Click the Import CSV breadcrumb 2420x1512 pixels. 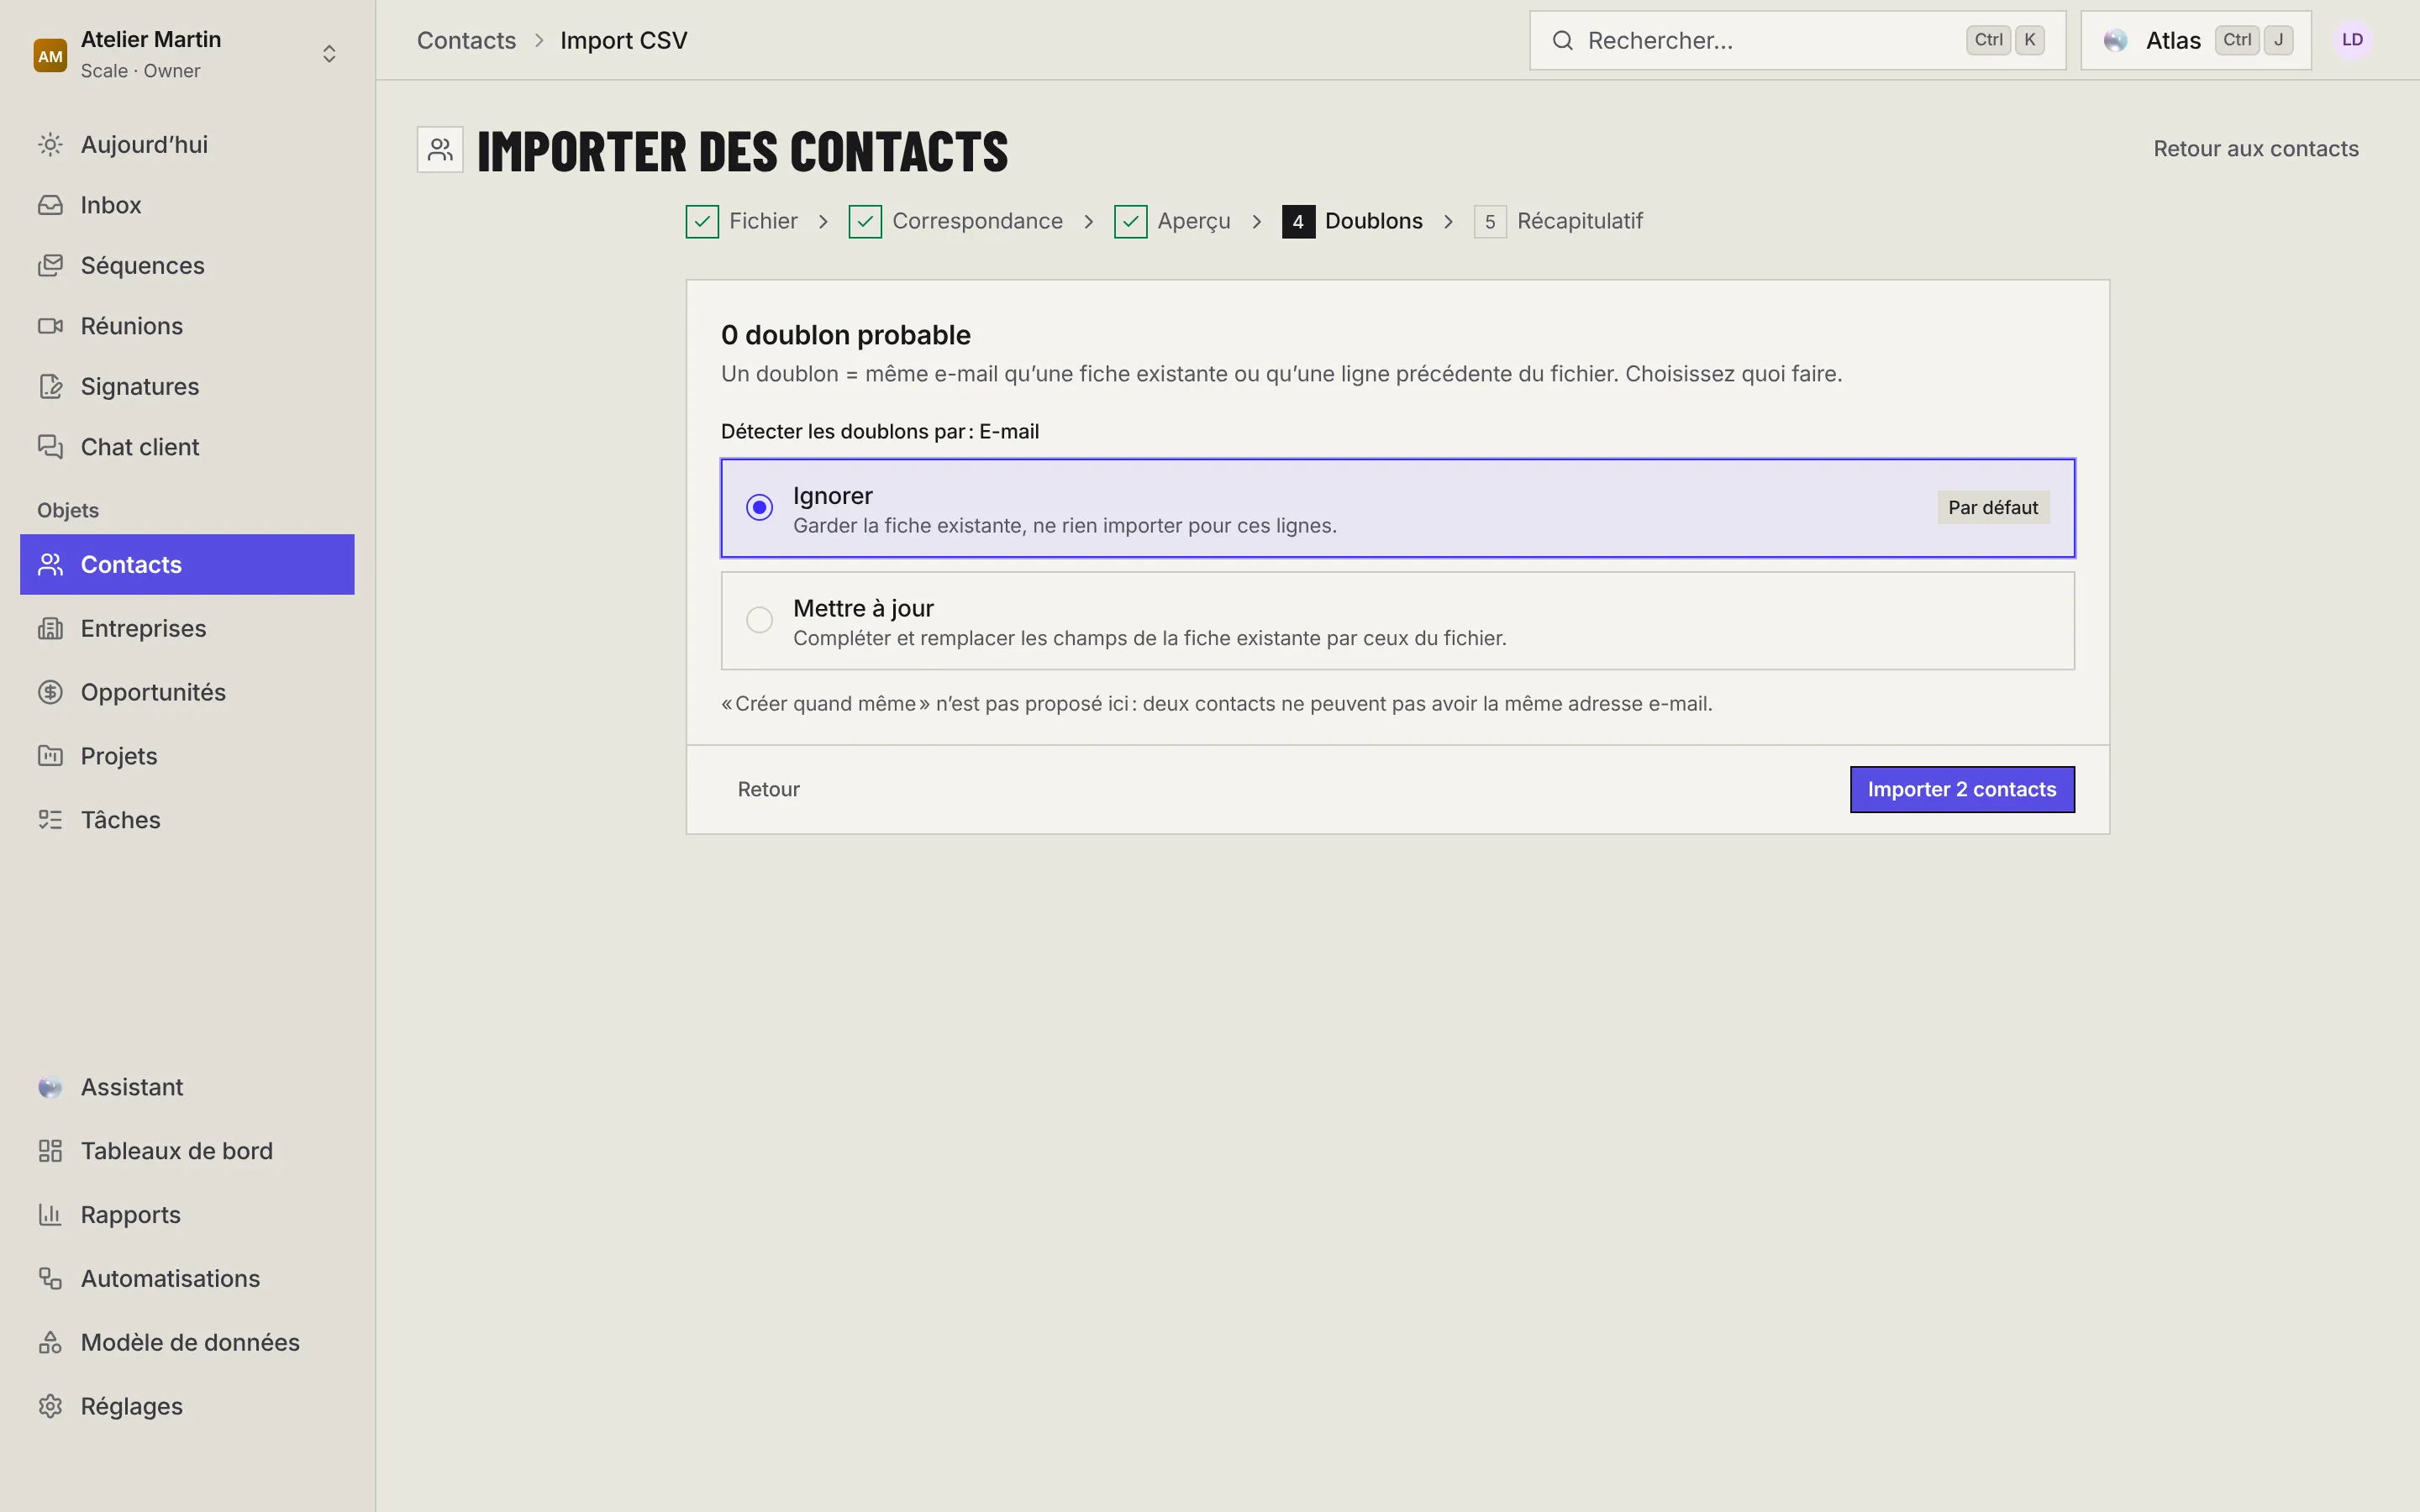[x=623, y=41]
